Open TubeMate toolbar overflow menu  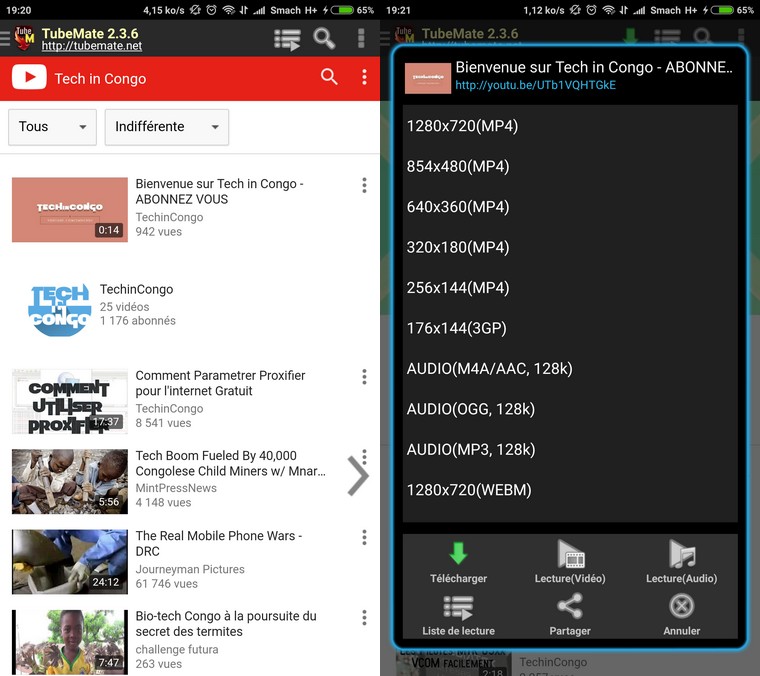361,38
